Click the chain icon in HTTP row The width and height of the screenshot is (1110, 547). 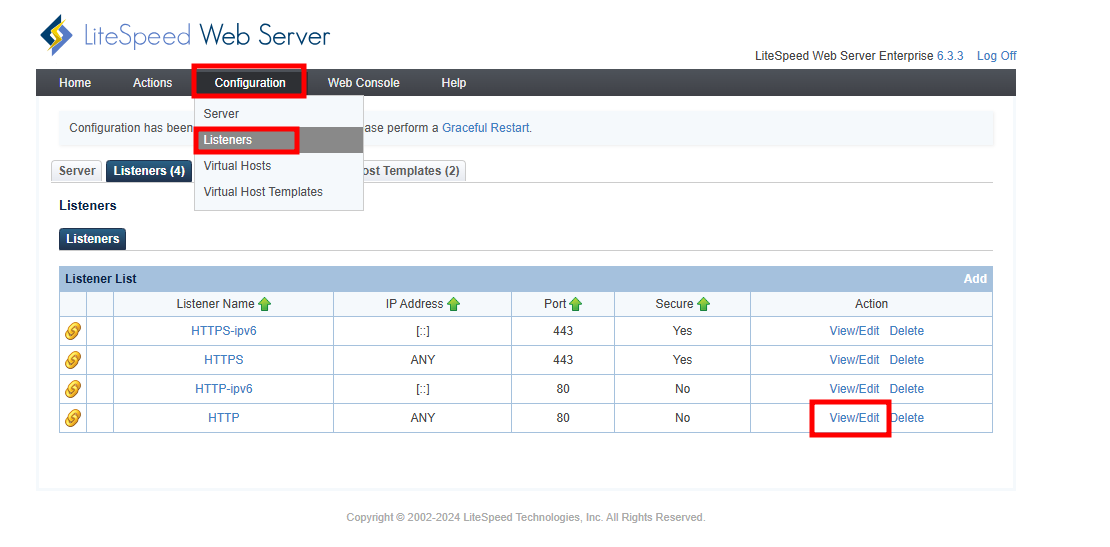coord(73,418)
